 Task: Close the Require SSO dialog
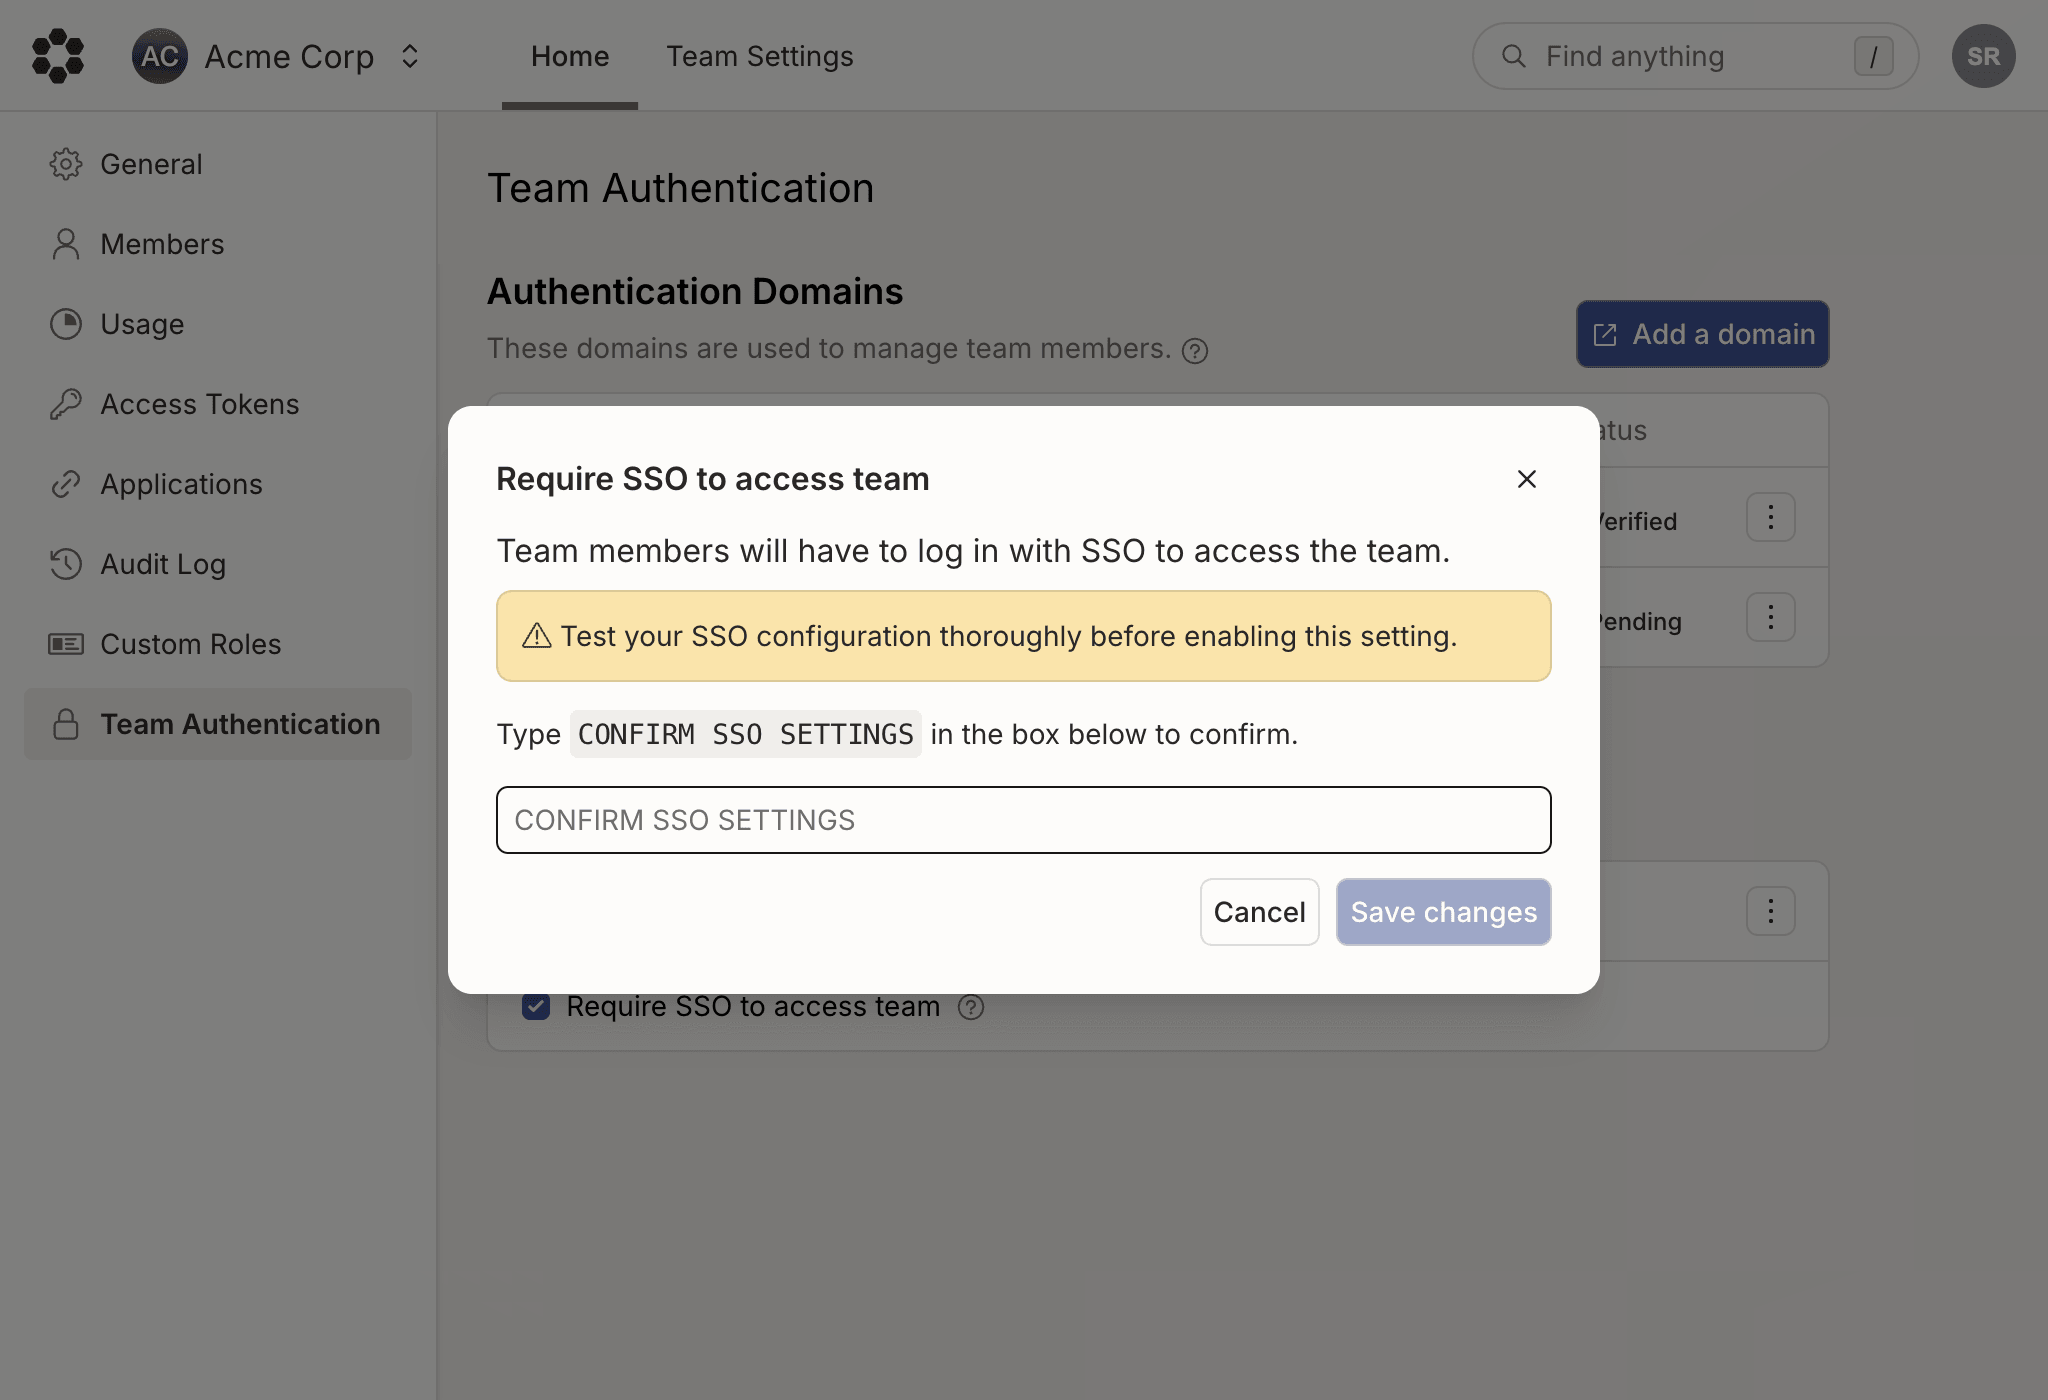click(1527, 479)
